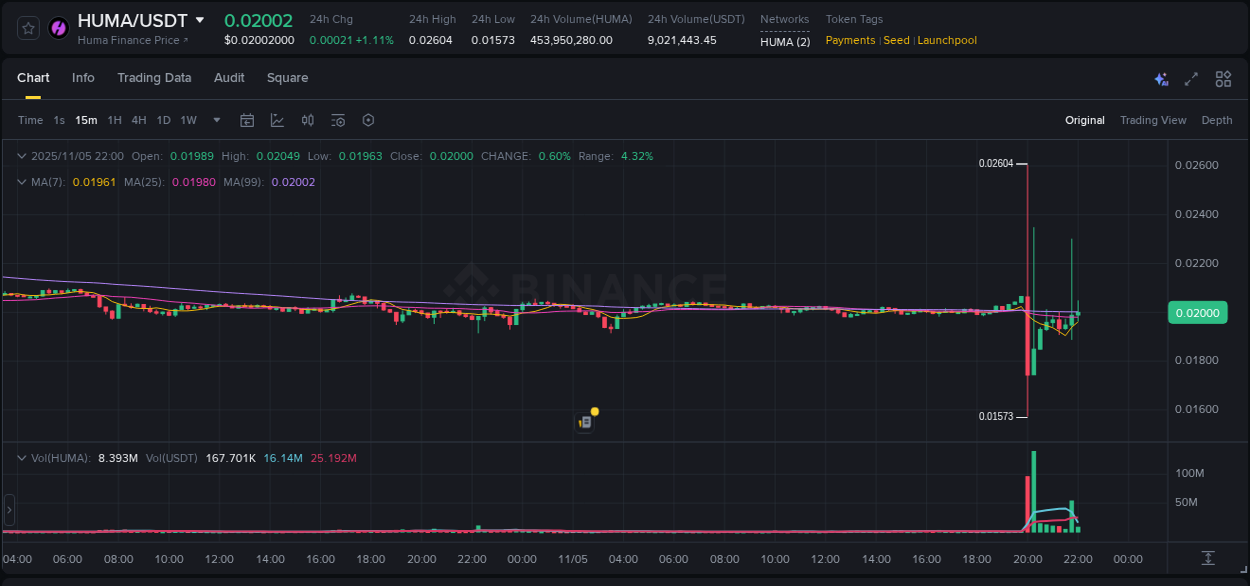Open the extra interval dropdown next to 1W
This screenshot has width=1250, height=586.
[x=215, y=120]
